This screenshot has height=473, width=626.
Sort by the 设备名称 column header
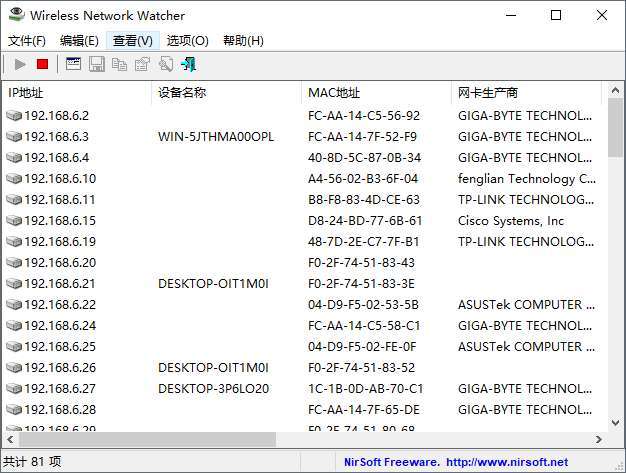coord(226,93)
